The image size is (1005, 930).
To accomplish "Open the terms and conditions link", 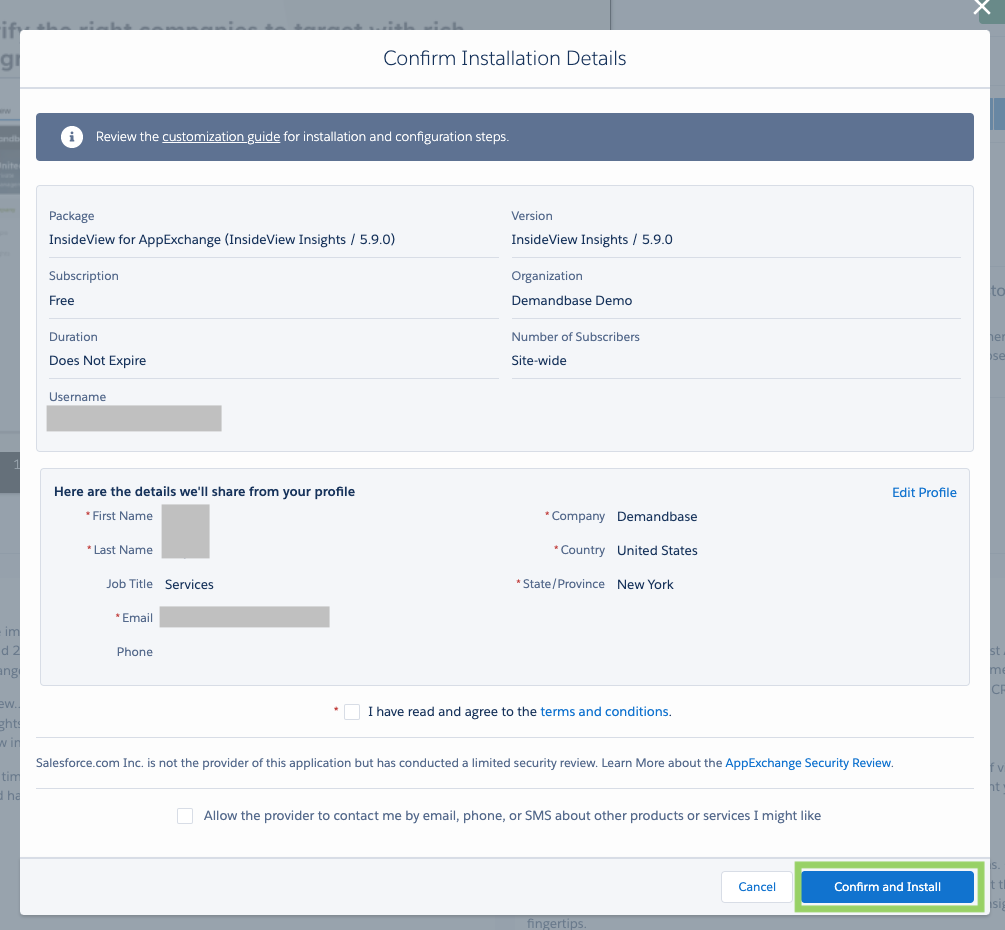I will (x=604, y=711).
